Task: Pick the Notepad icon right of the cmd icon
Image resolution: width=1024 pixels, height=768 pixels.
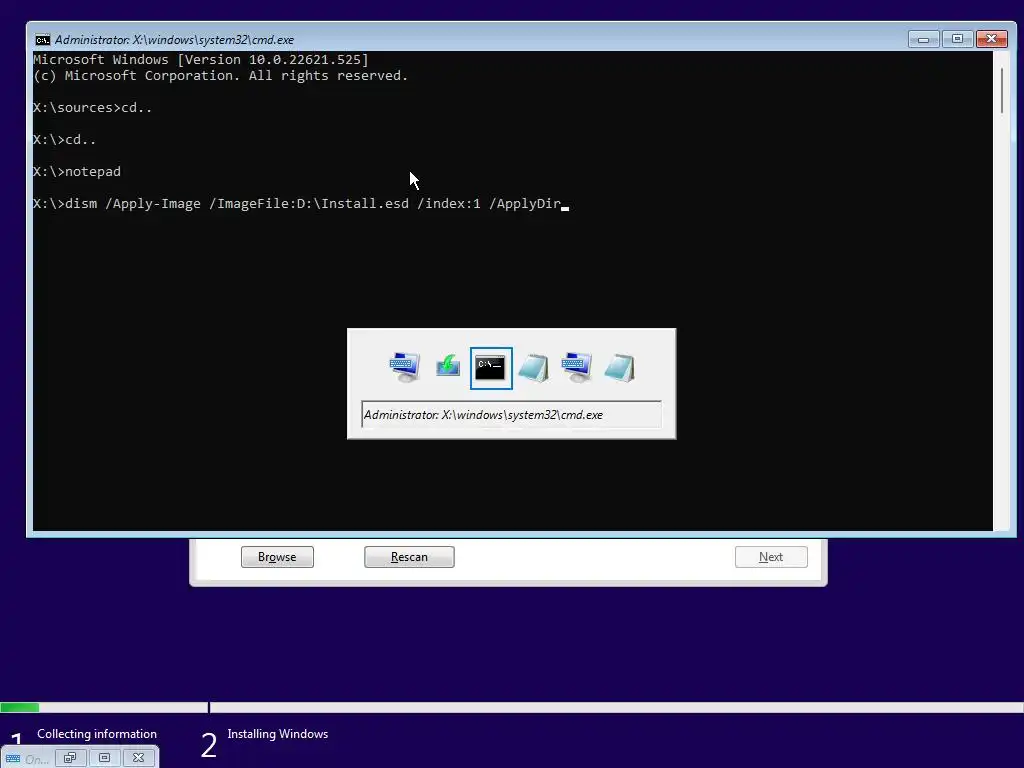Action: pyautogui.click(x=534, y=368)
